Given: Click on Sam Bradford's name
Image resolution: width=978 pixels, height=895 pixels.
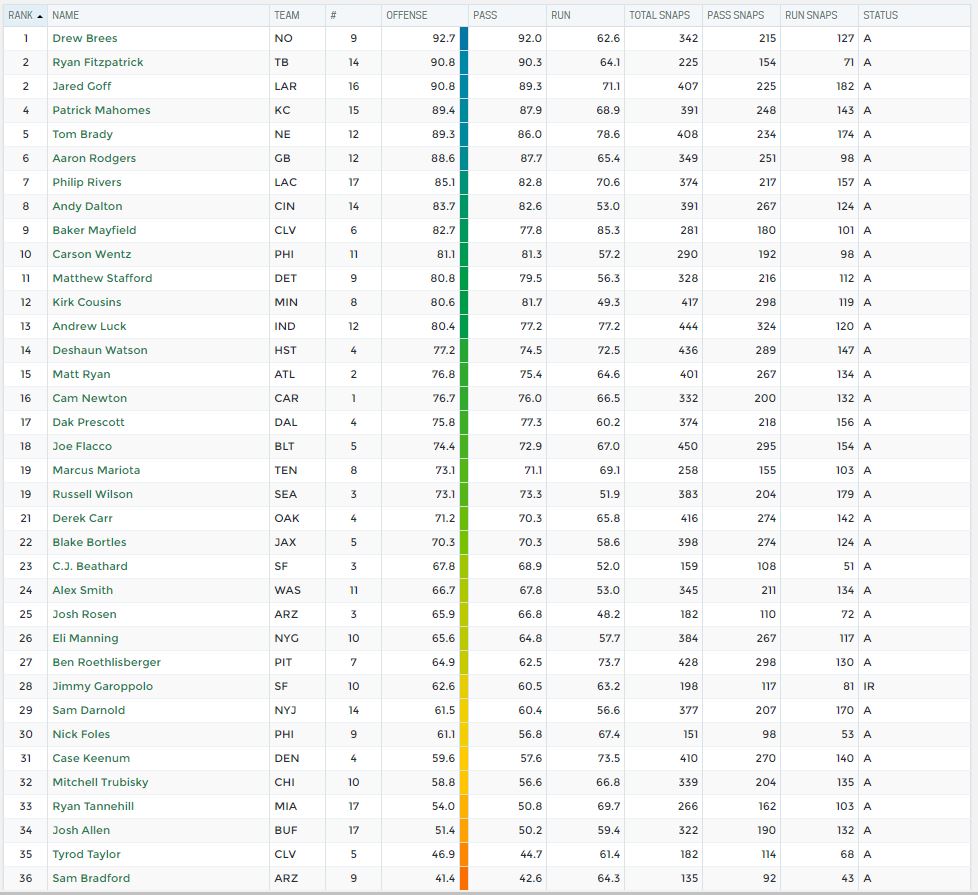Looking at the screenshot, I should [x=91, y=878].
